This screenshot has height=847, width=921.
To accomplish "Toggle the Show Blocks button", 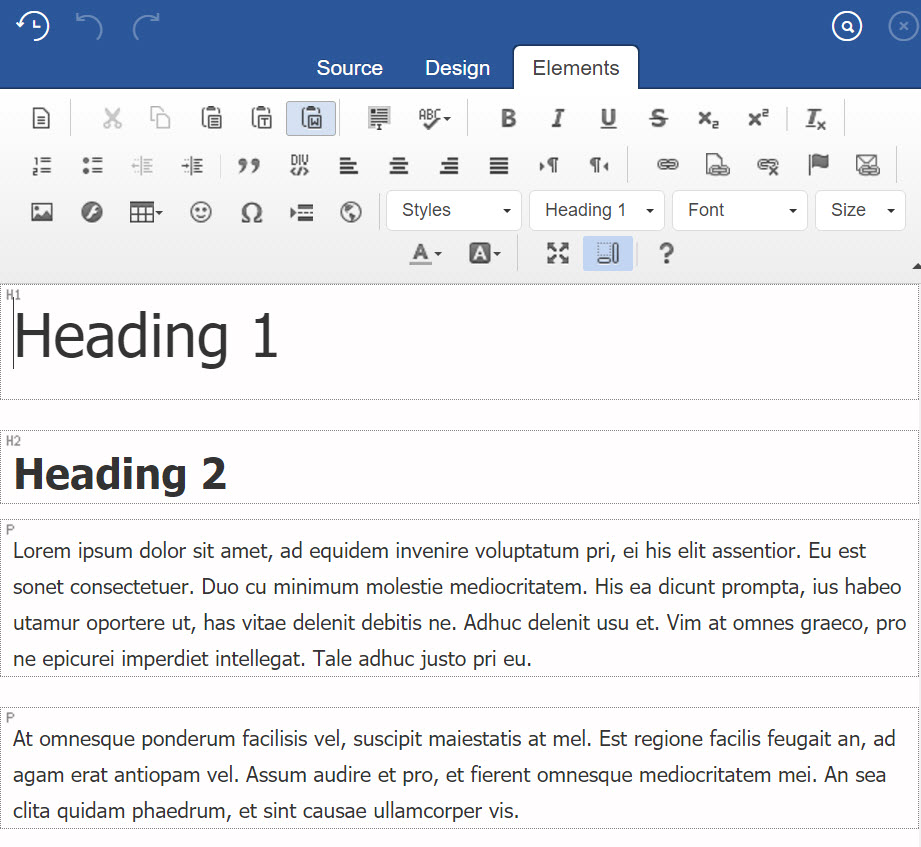I will click(x=608, y=254).
